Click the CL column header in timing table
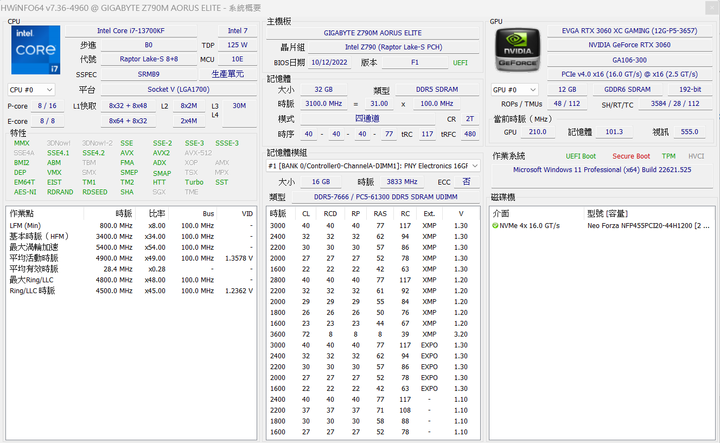The image size is (720, 443). (x=306, y=214)
